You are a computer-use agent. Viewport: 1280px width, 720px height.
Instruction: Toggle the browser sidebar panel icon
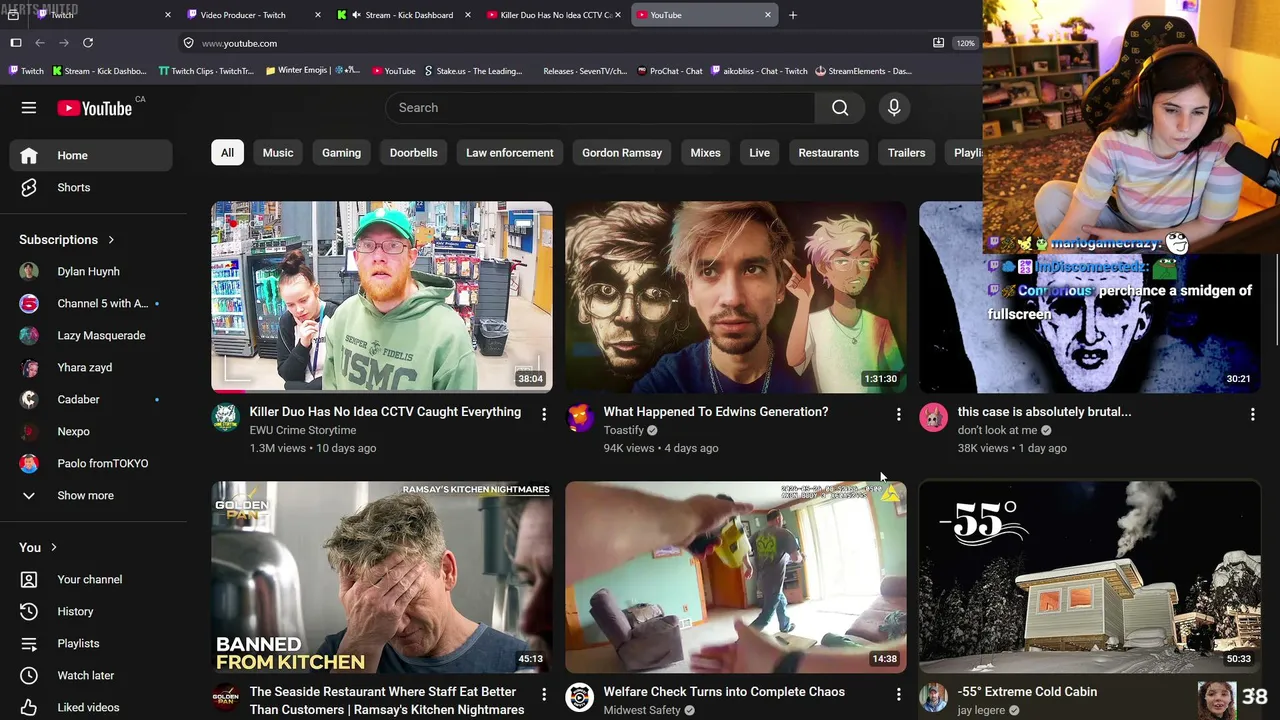pos(16,43)
